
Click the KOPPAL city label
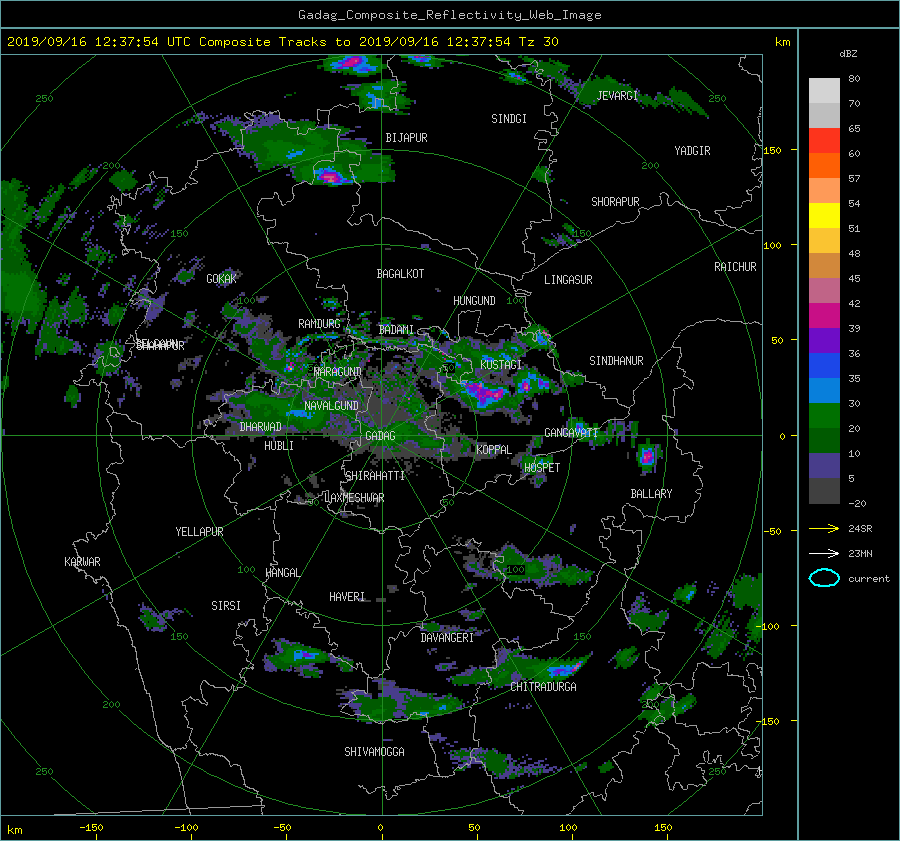point(494,450)
